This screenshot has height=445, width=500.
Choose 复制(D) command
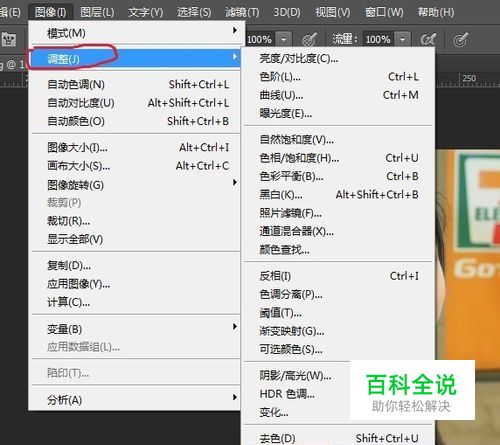pyautogui.click(x=136, y=265)
